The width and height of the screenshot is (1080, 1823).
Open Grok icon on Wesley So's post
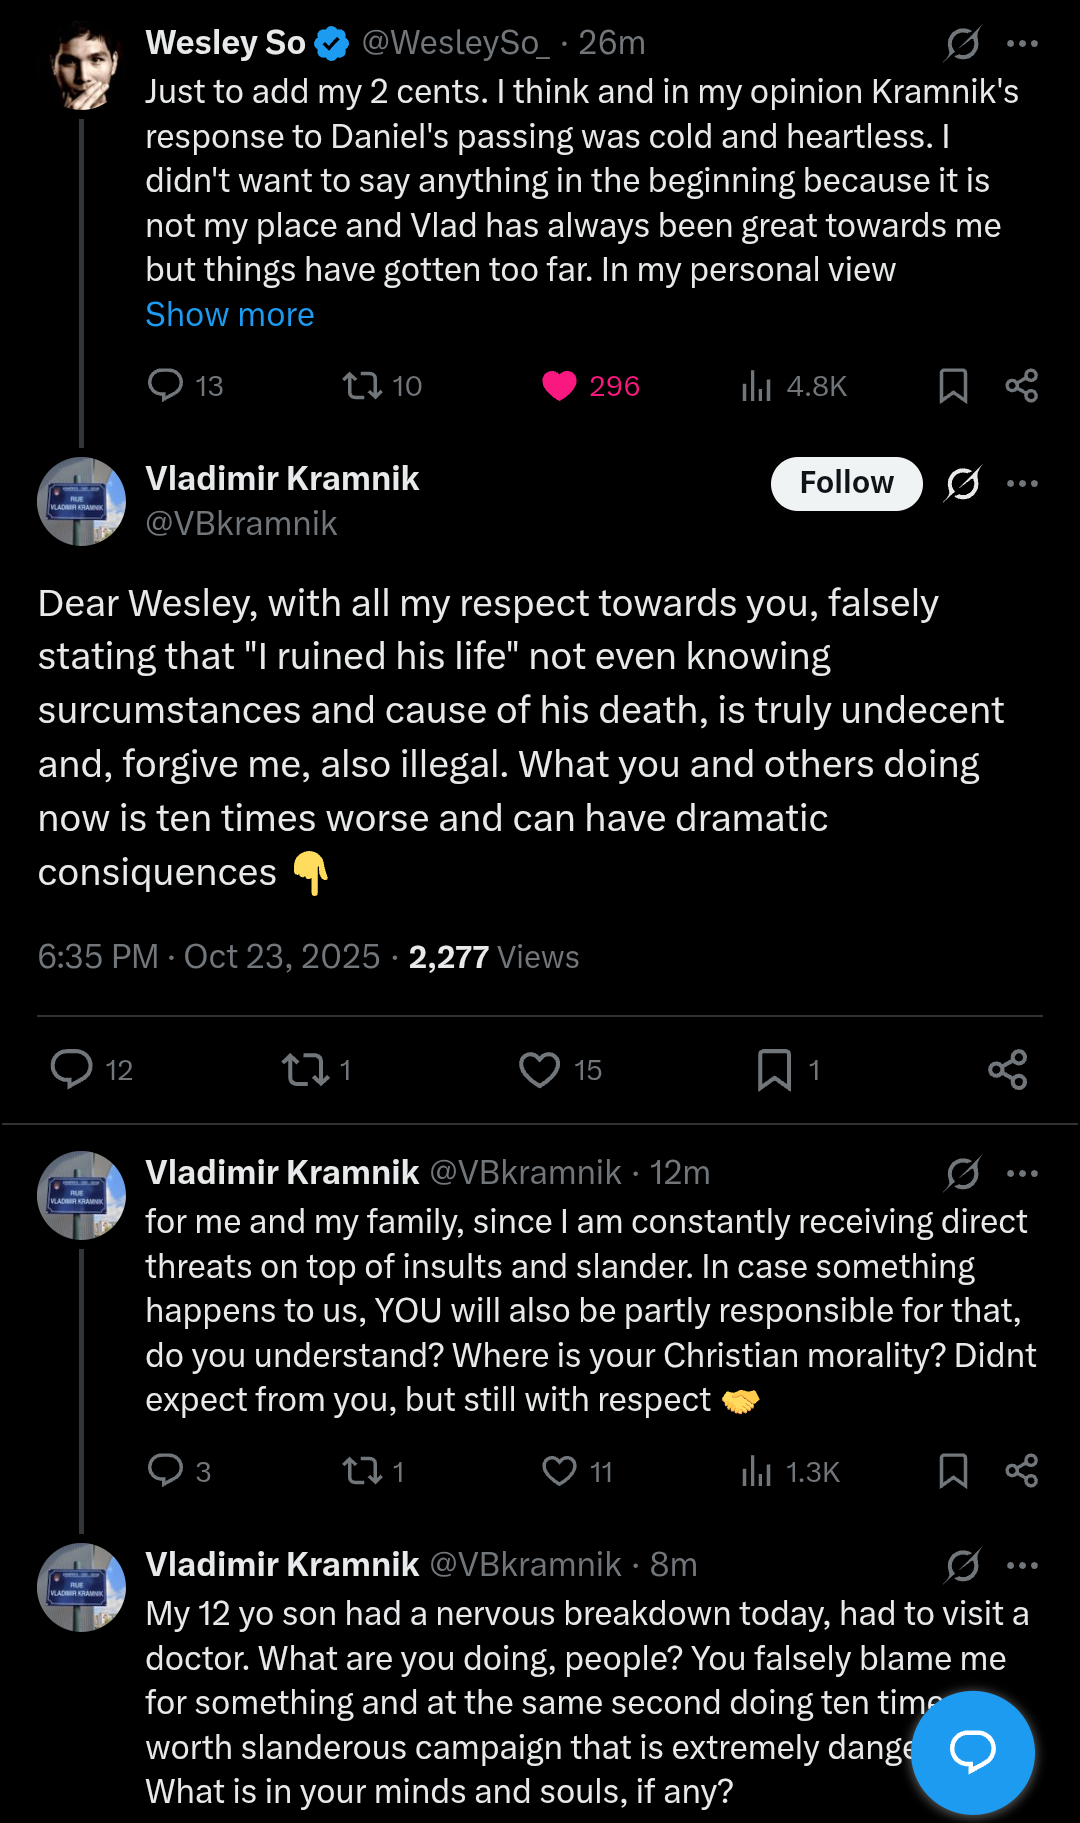point(962,43)
